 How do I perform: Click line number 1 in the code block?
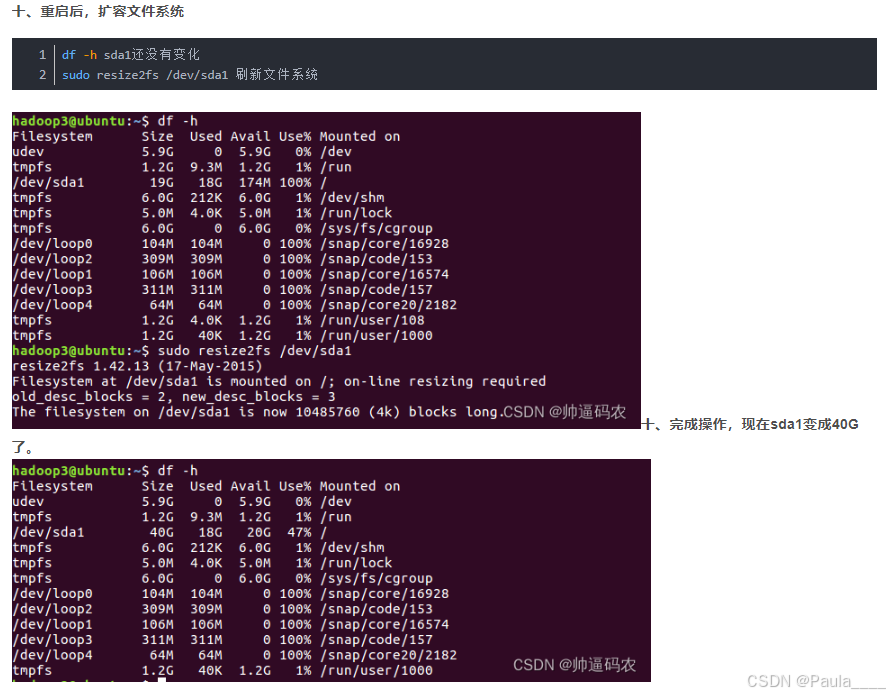[43, 54]
